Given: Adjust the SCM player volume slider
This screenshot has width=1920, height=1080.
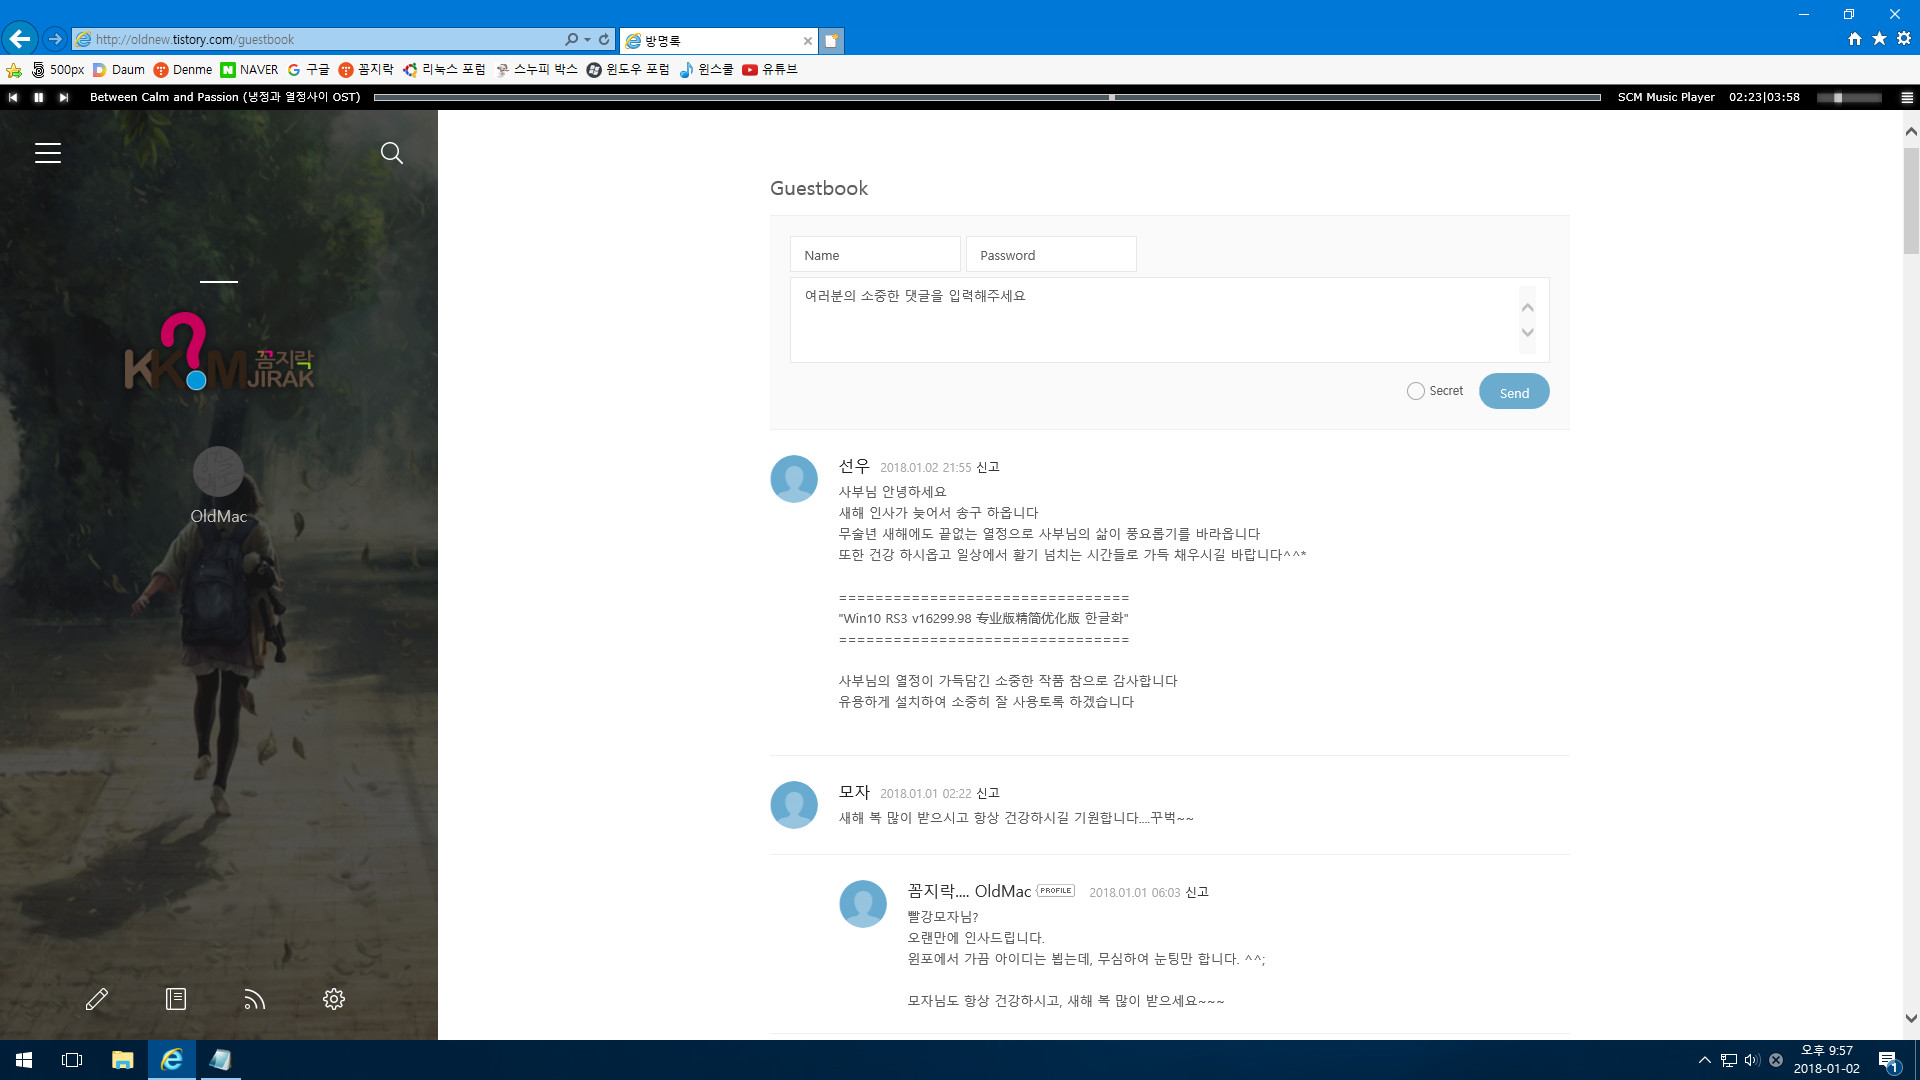Looking at the screenshot, I should tap(1849, 97).
